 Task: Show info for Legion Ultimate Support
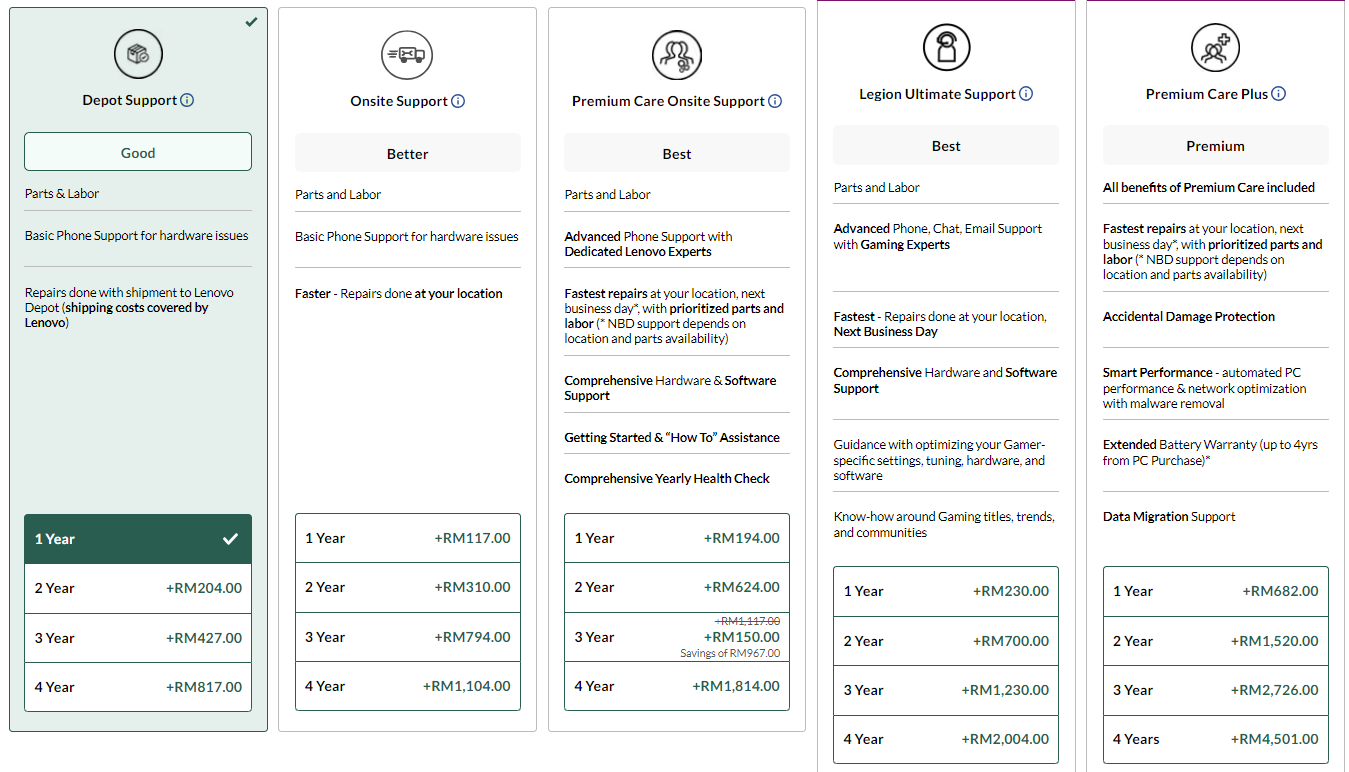tap(1026, 94)
